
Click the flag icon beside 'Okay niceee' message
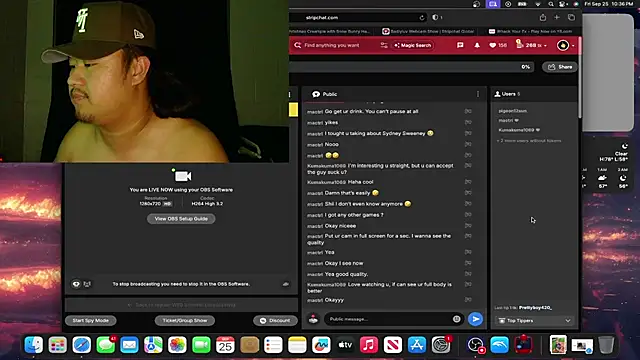(x=468, y=225)
